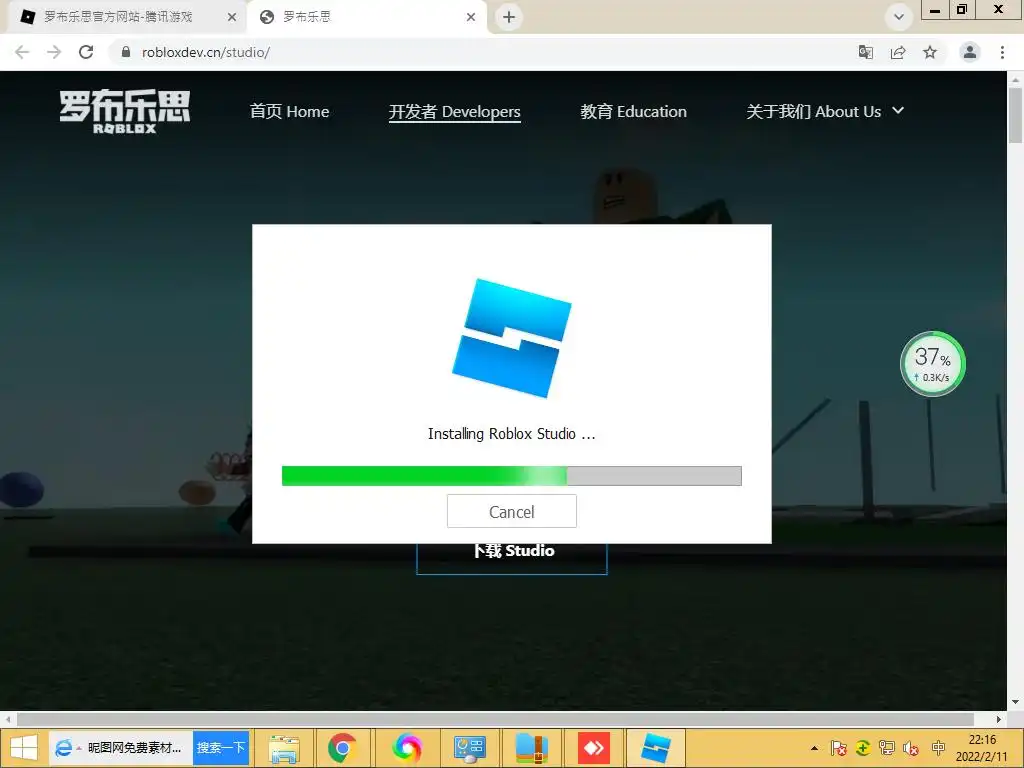Bookmark this page with star
Viewport: 1024px width, 768px height.
(930, 52)
